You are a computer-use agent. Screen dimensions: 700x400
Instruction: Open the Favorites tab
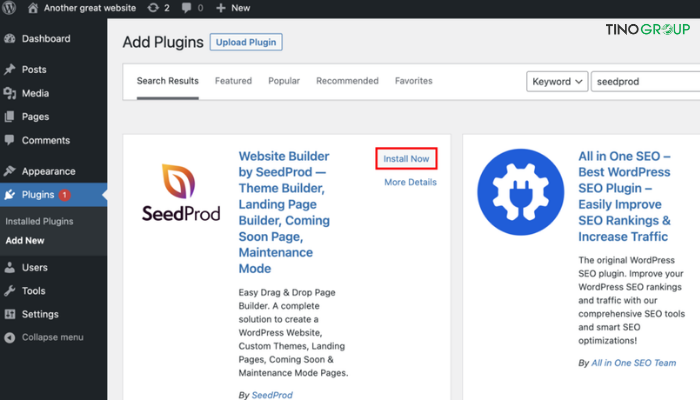pyautogui.click(x=413, y=81)
